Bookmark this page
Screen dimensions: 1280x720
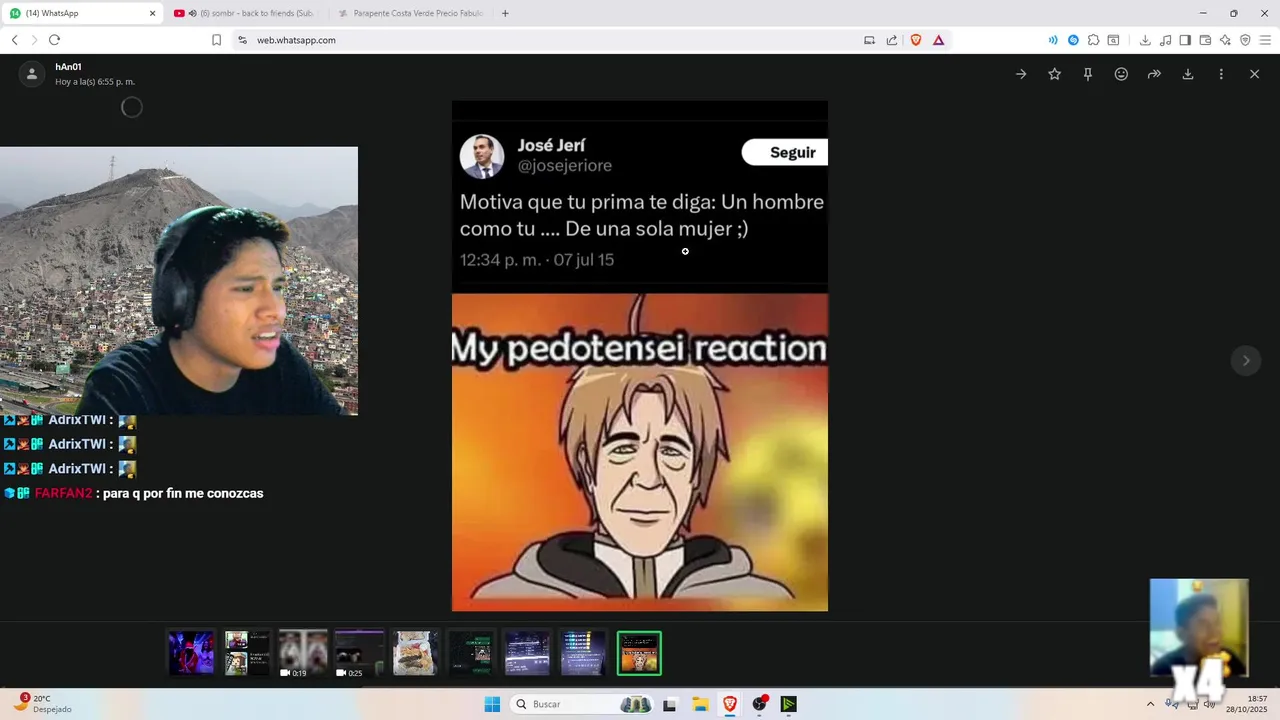coord(216,40)
